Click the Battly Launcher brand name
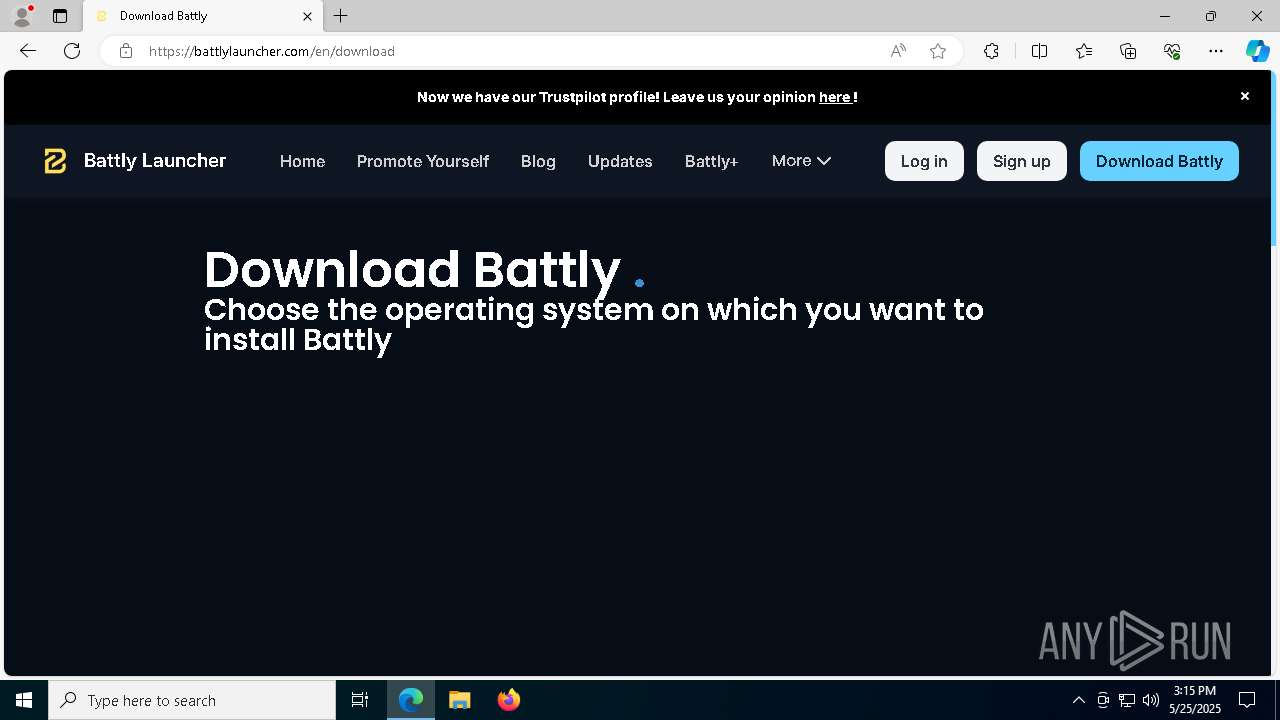Image resolution: width=1280 pixels, height=720 pixels. 155,161
